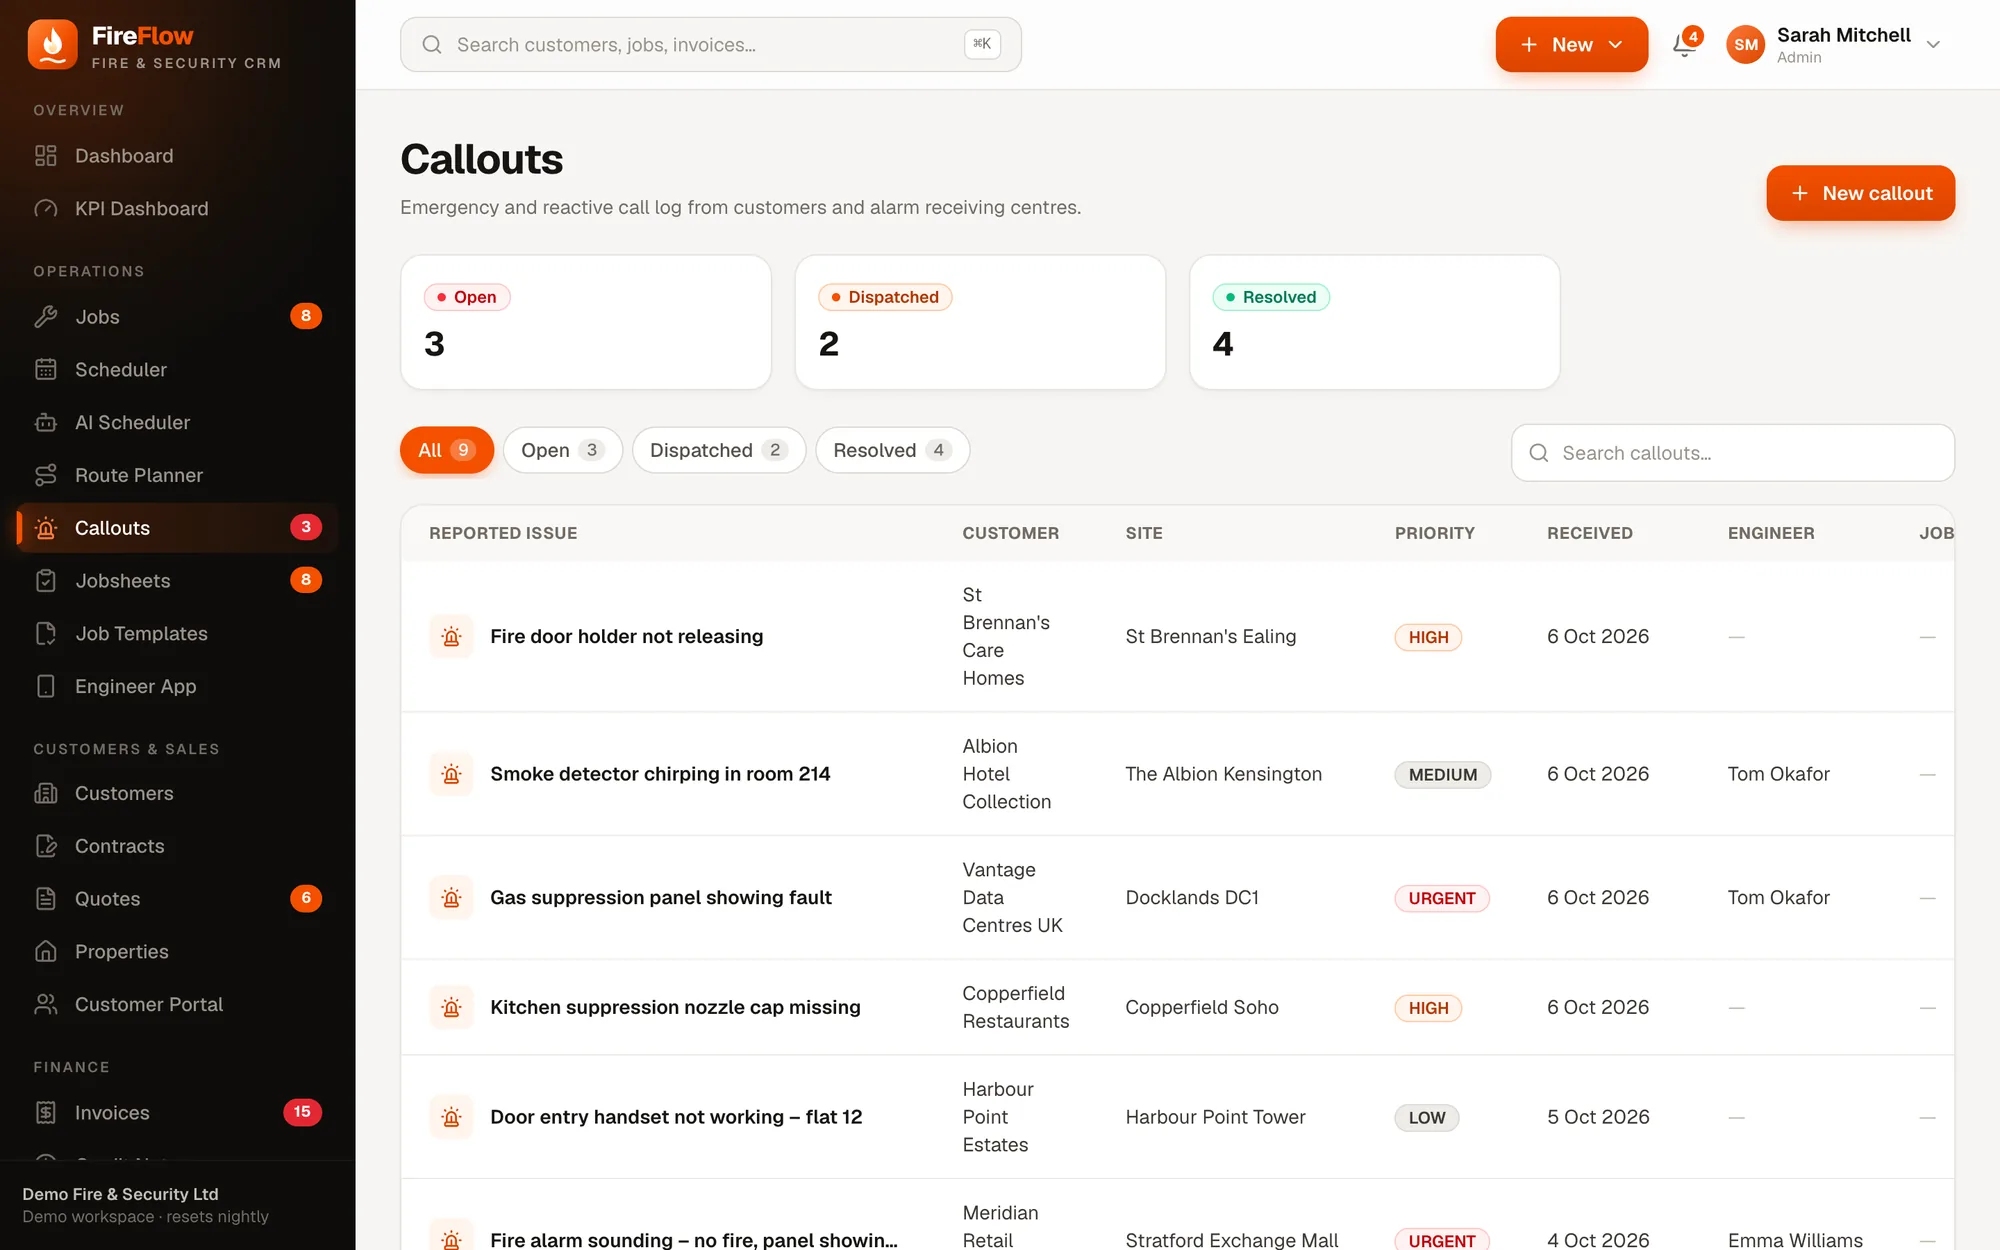The width and height of the screenshot is (2000, 1250).
Task: Expand the Sarah Mitchell account menu chevron
Action: pyautogui.click(x=1933, y=45)
